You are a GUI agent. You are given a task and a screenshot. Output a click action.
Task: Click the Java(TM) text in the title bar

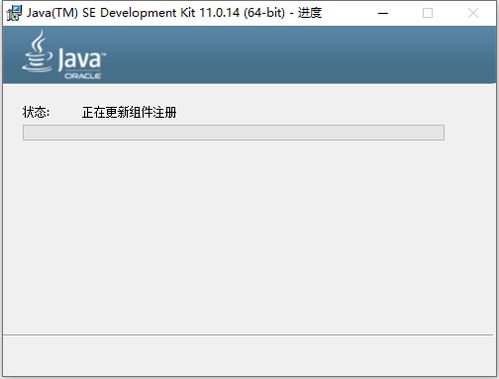pyautogui.click(x=52, y=13)
